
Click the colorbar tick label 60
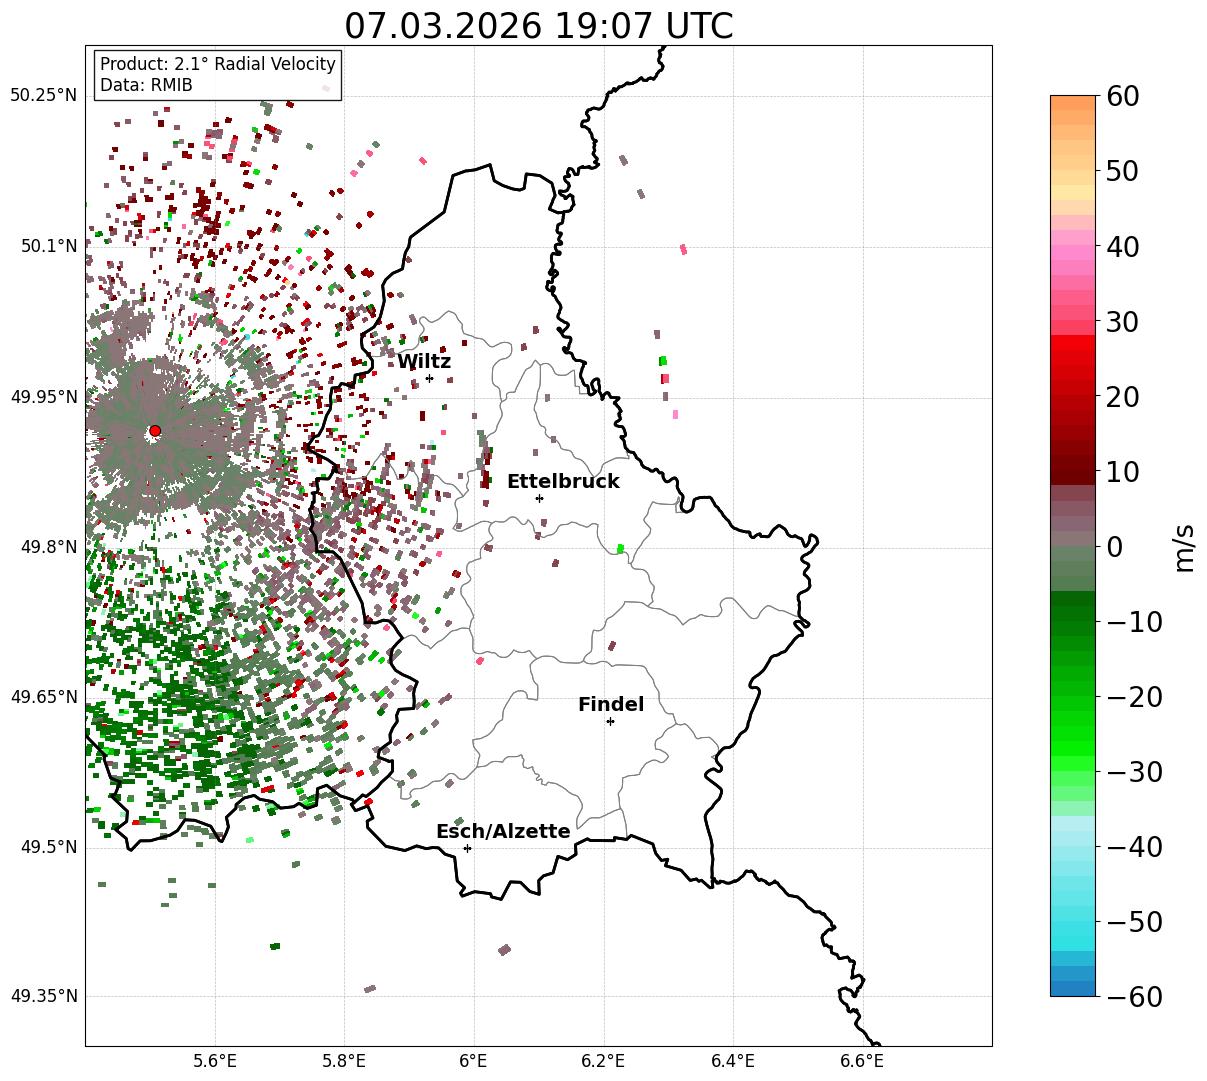pos(1121,97)
